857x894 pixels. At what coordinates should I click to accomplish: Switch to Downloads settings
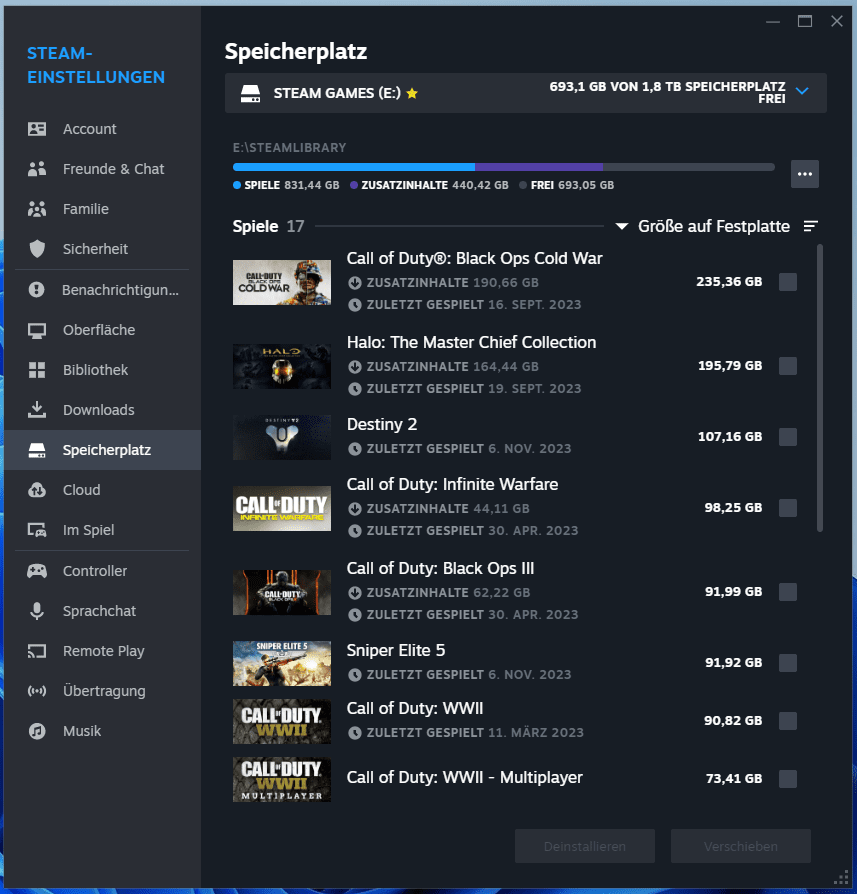[x=103, y=409]
